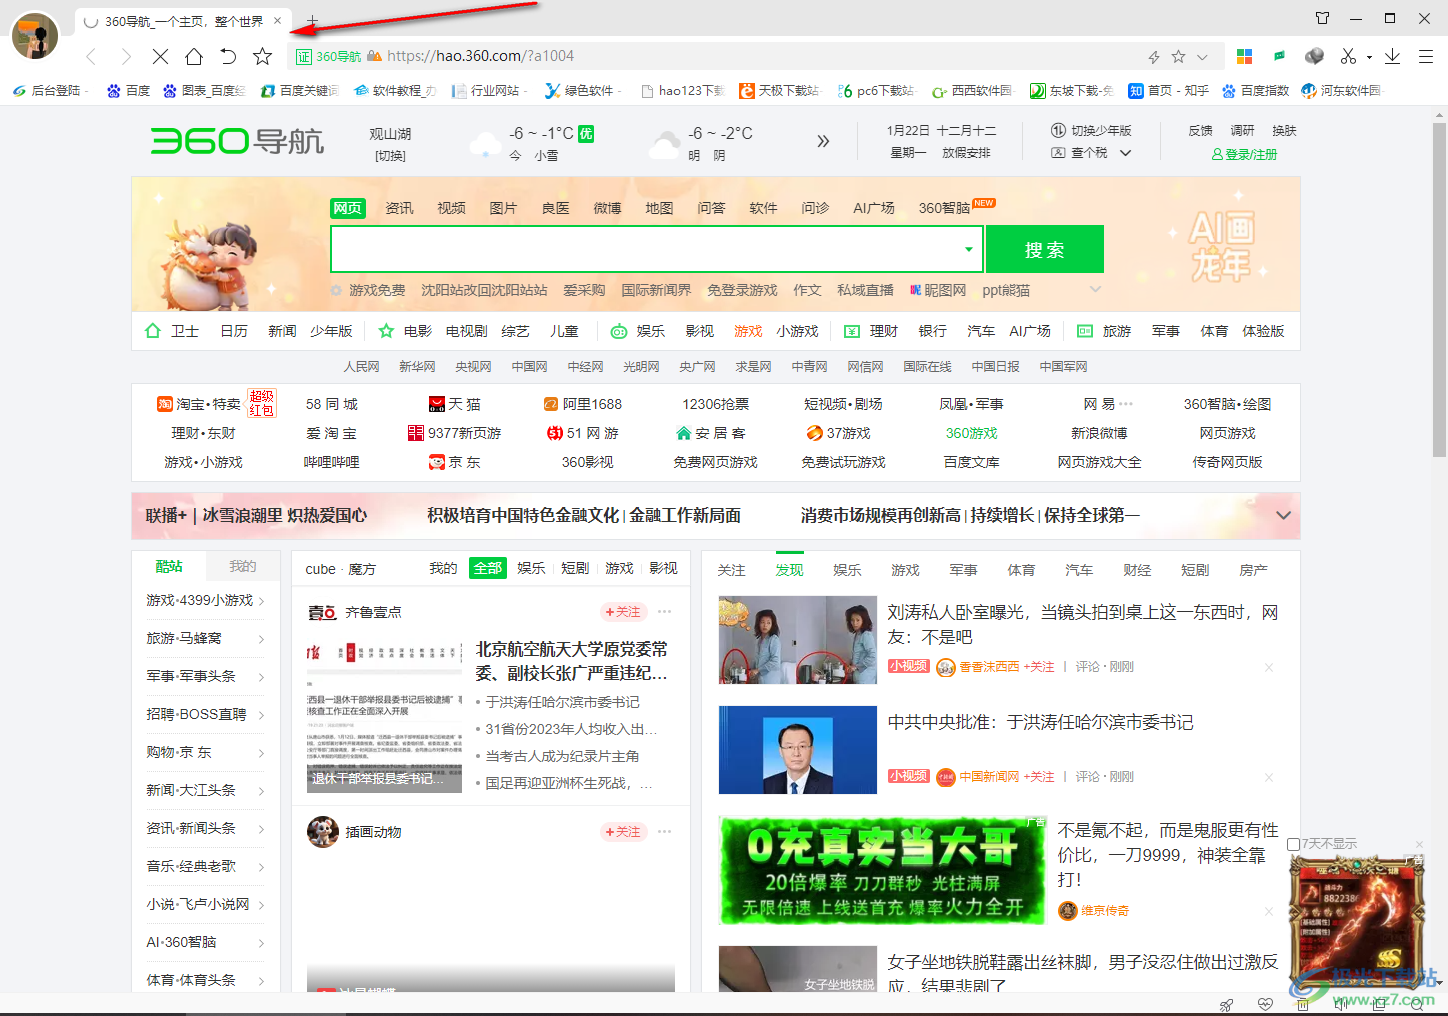Switch to the 我的 sidebar tab
The image size is (1448, 1016).
pyautogui.click(x=243, y=566)
